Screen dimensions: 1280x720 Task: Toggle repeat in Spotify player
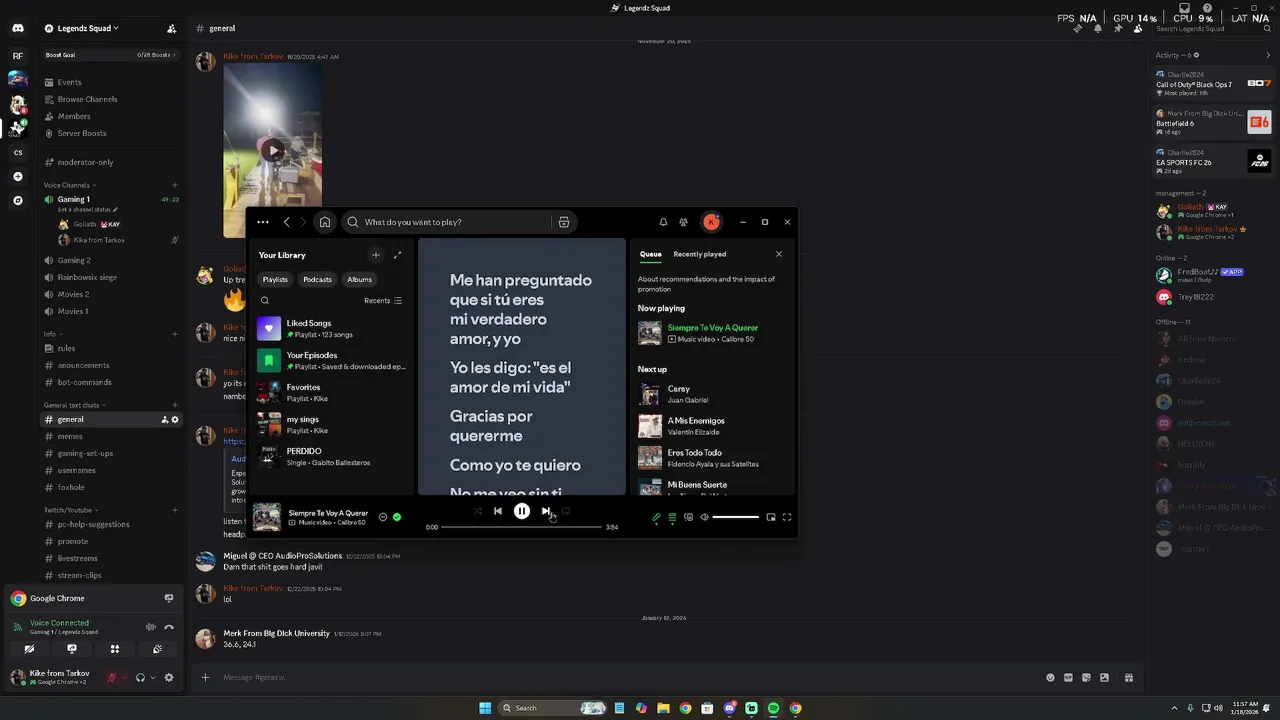[x=566, y=511]
